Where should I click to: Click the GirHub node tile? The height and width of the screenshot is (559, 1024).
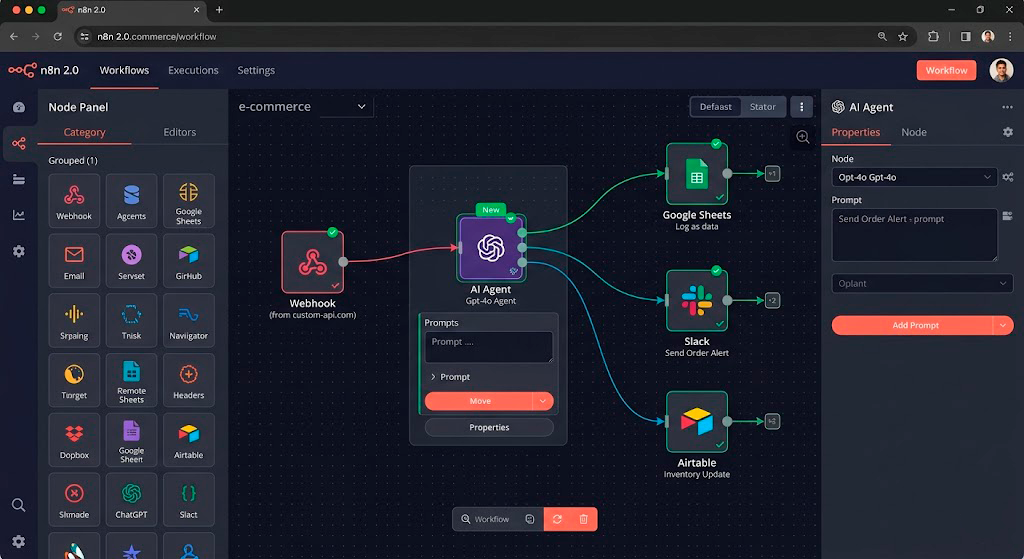coord(188,261)
